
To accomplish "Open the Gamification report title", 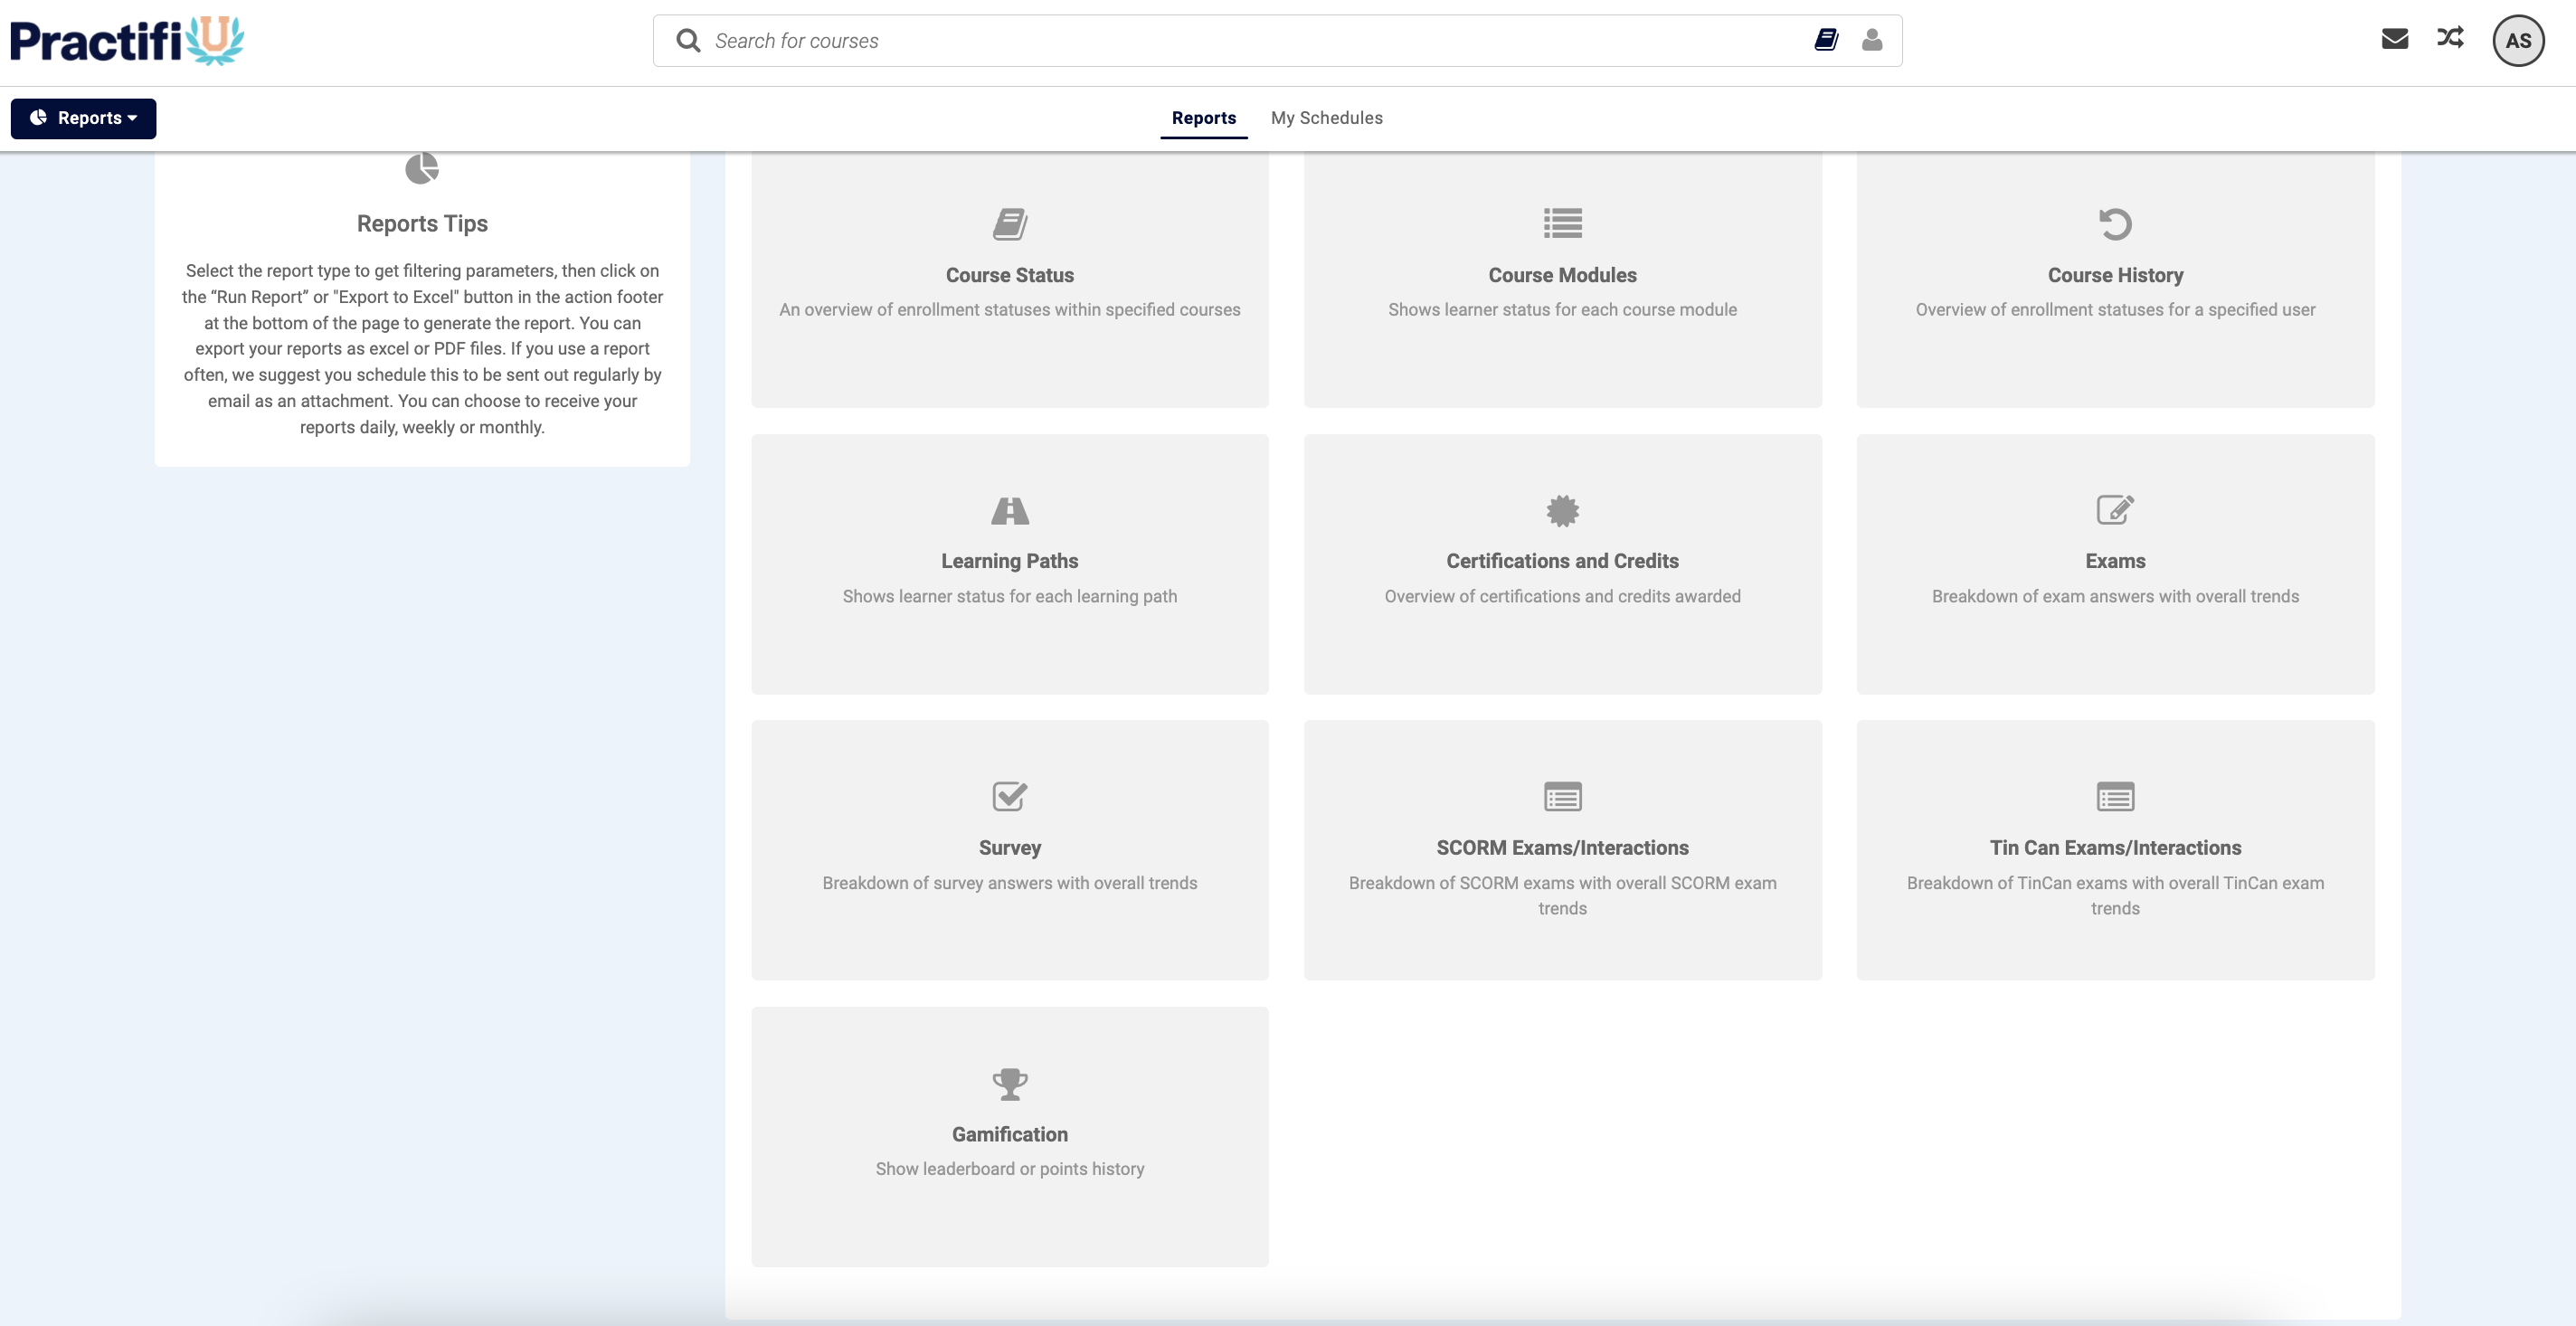I will pyautogui.click(x=1010, y=1134).
